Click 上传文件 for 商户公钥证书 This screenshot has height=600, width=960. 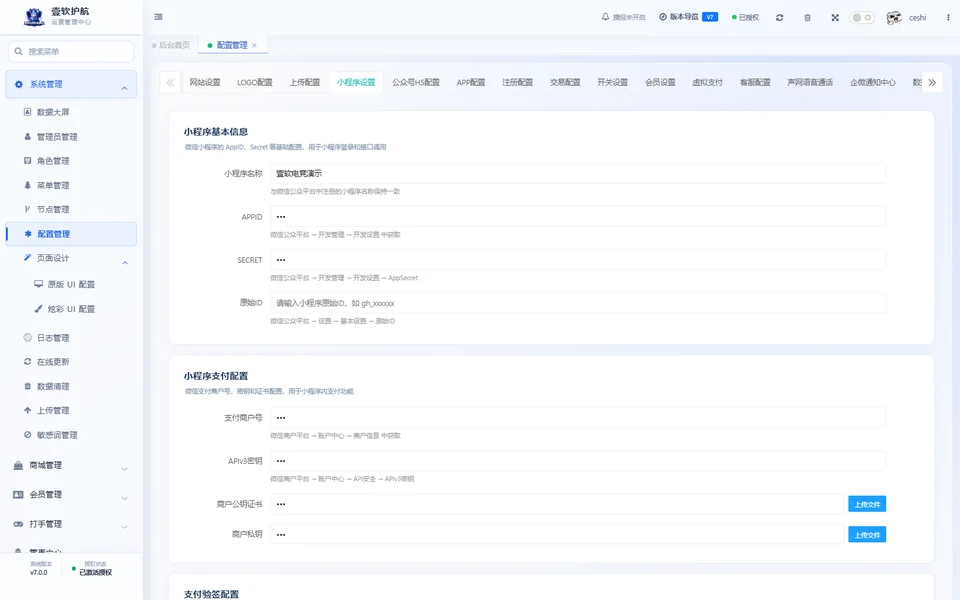pos(867,504)
